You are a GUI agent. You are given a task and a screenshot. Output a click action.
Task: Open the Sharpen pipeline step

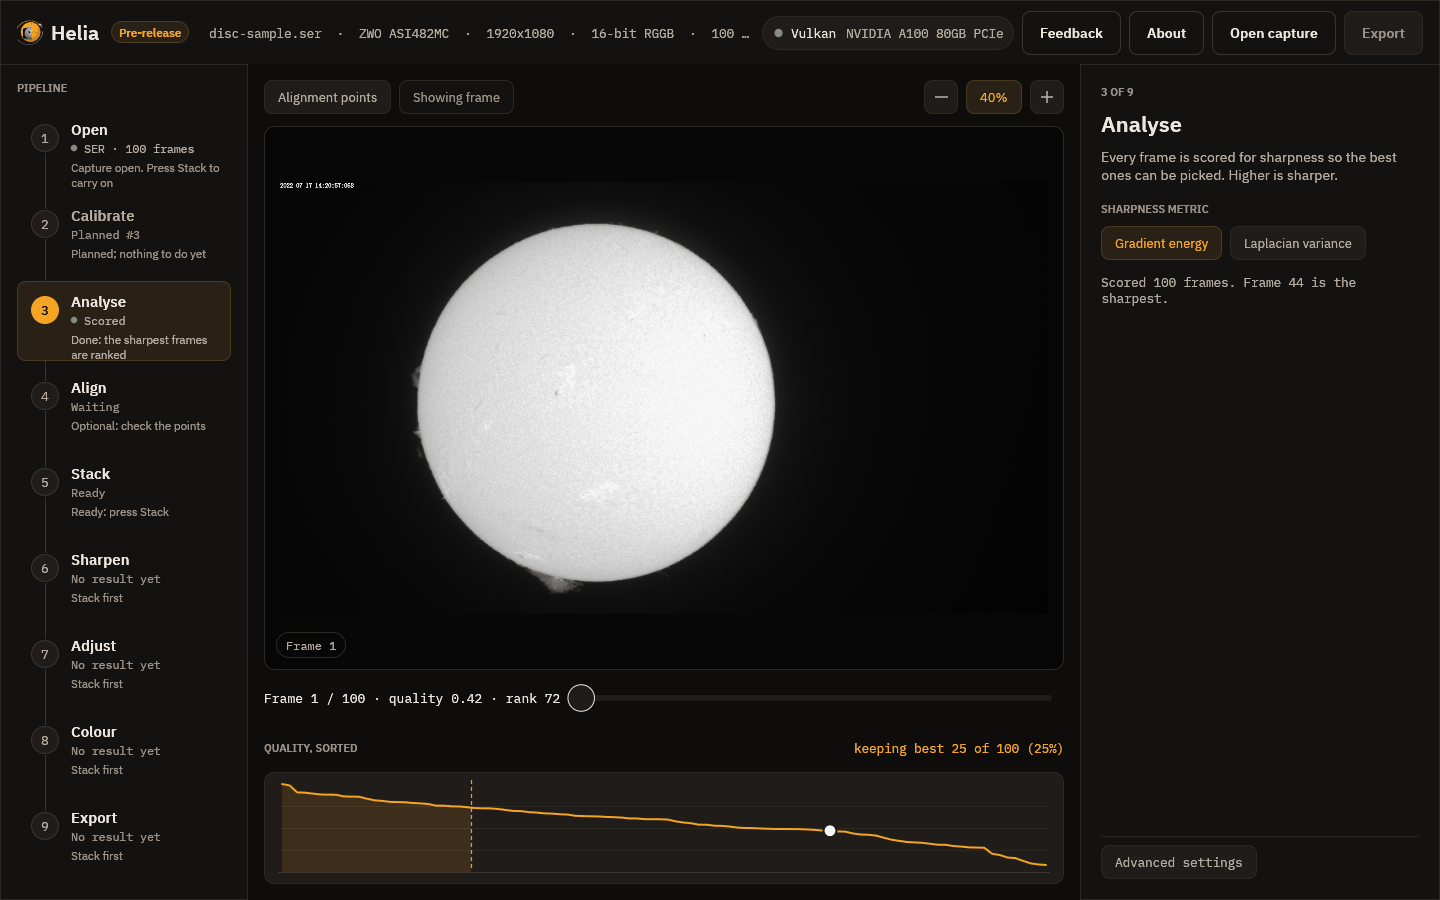click(x=124, y=579)
